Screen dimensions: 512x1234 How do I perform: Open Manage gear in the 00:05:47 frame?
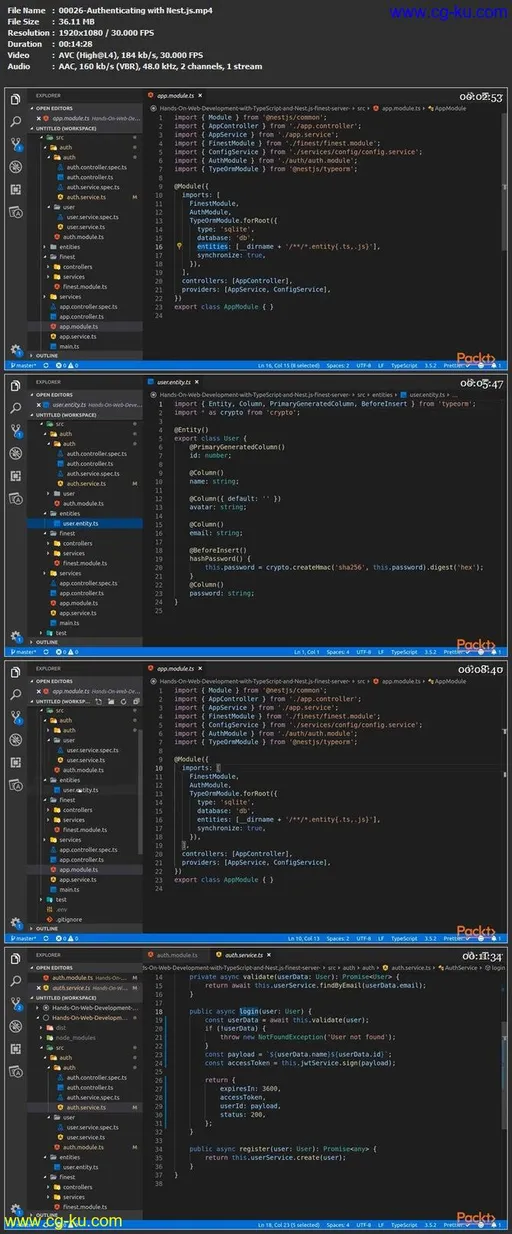pos(15,636)
